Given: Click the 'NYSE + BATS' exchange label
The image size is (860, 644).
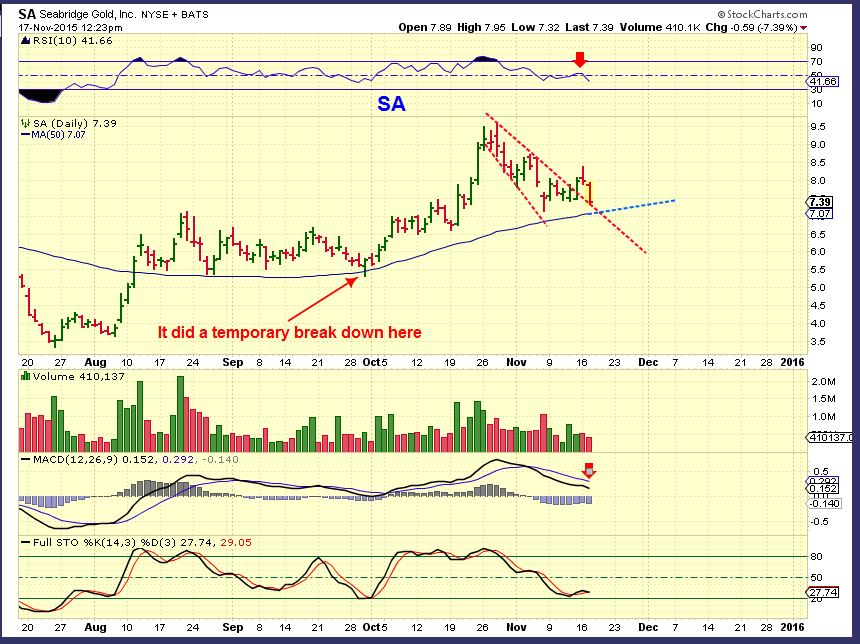Looking at the screenshot, I should pyautogui.click(x=176, y=15).
